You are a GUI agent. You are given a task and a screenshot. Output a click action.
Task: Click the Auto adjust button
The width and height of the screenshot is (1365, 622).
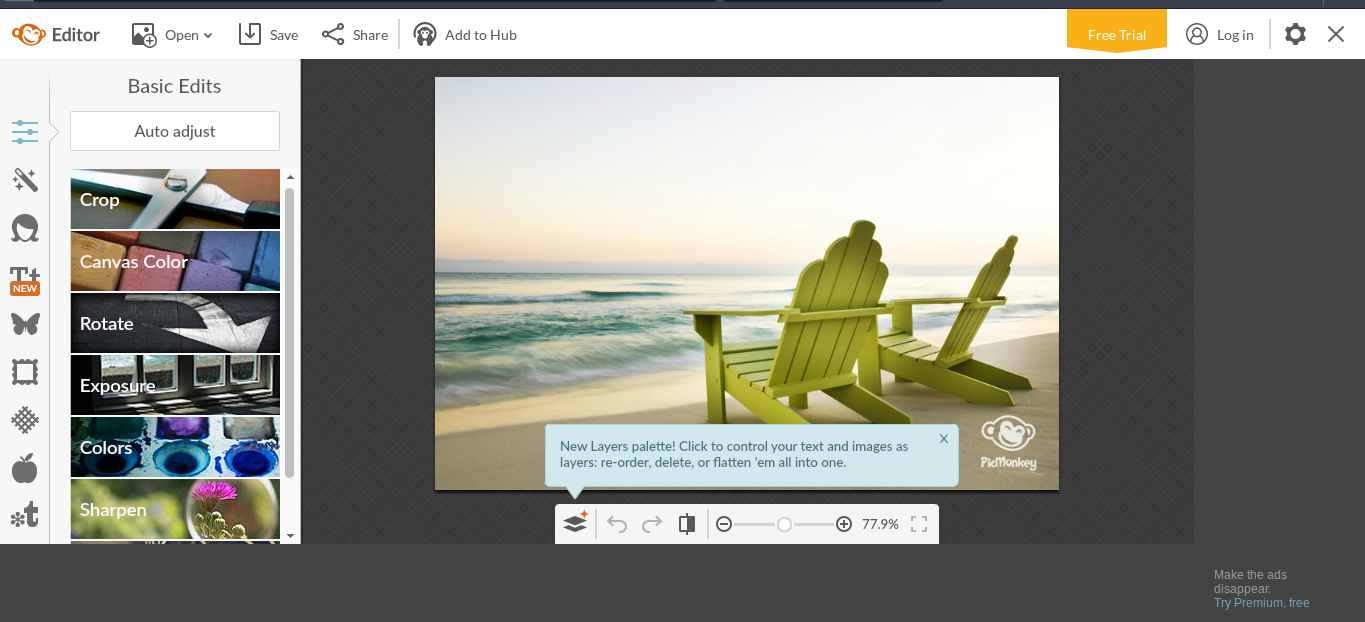click(x=174, y=131)
